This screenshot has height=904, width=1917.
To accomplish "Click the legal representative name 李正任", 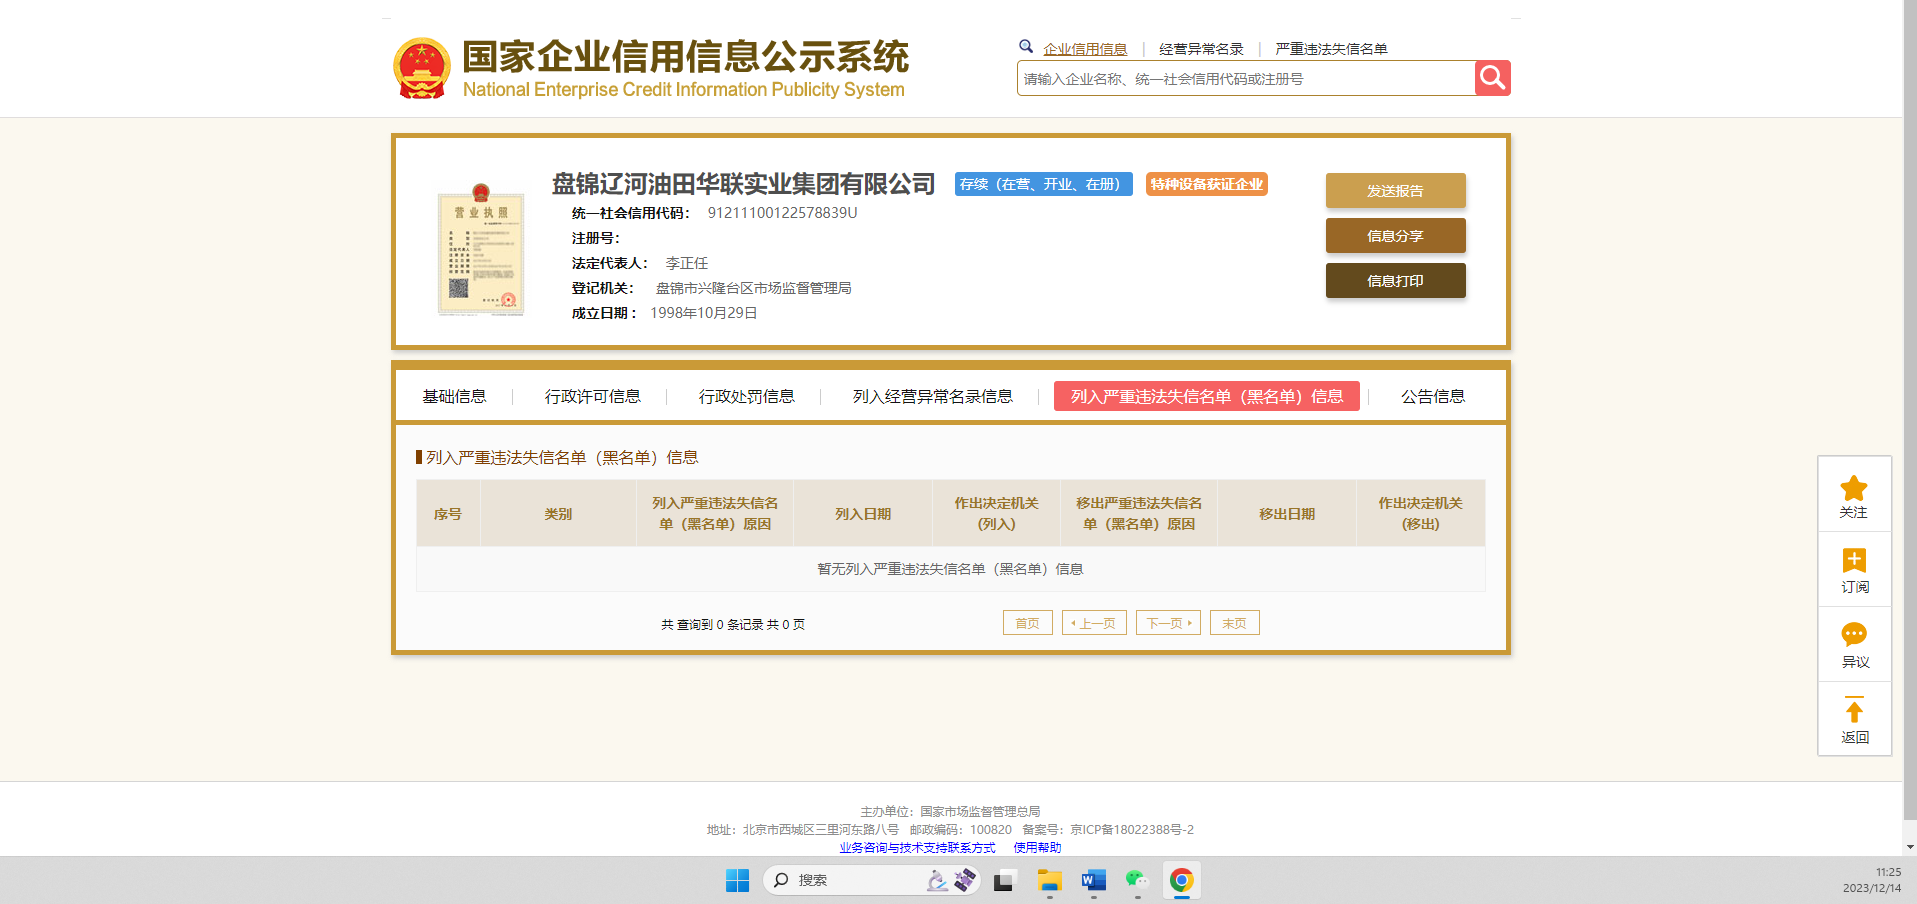I will pos(687,263).
